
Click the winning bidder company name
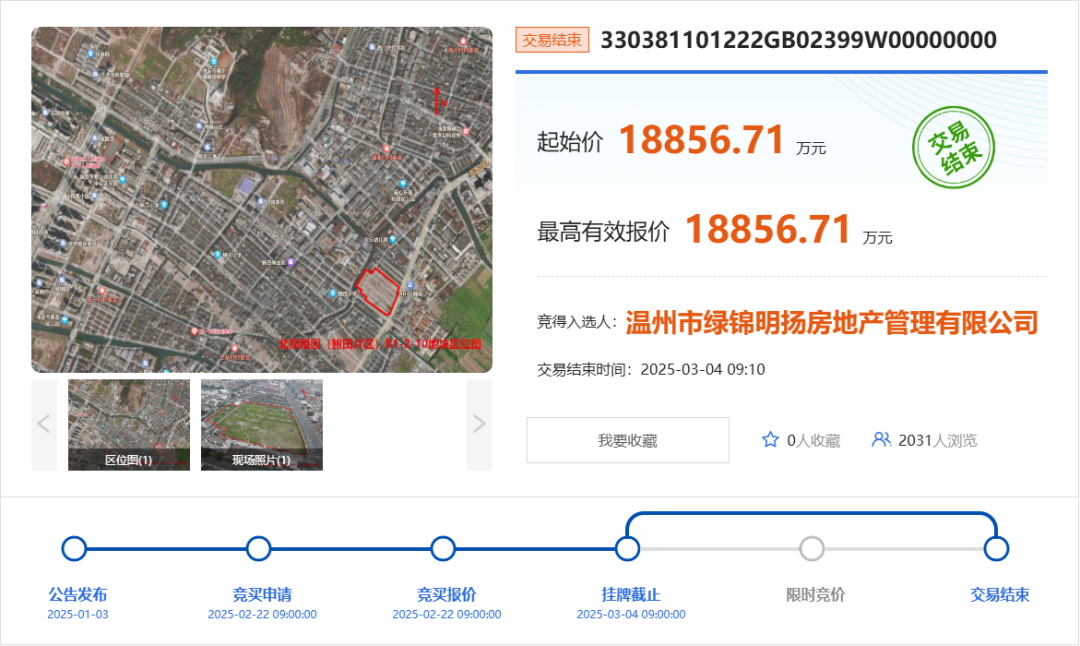[x=831, y=323]
